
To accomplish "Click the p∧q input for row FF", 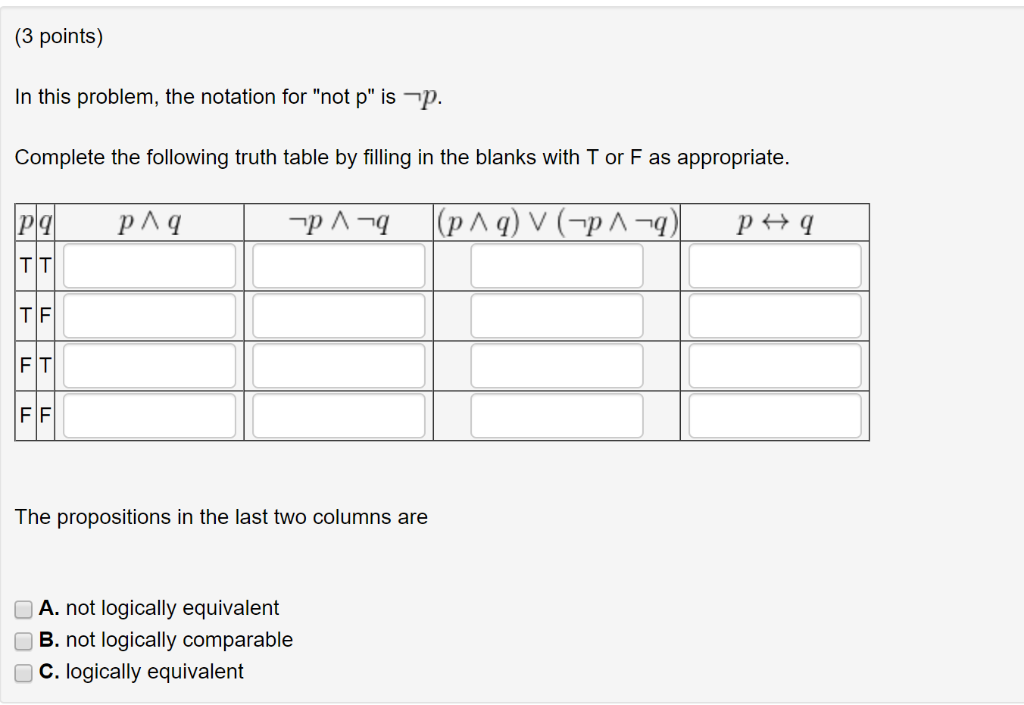I will coord(148,415).
